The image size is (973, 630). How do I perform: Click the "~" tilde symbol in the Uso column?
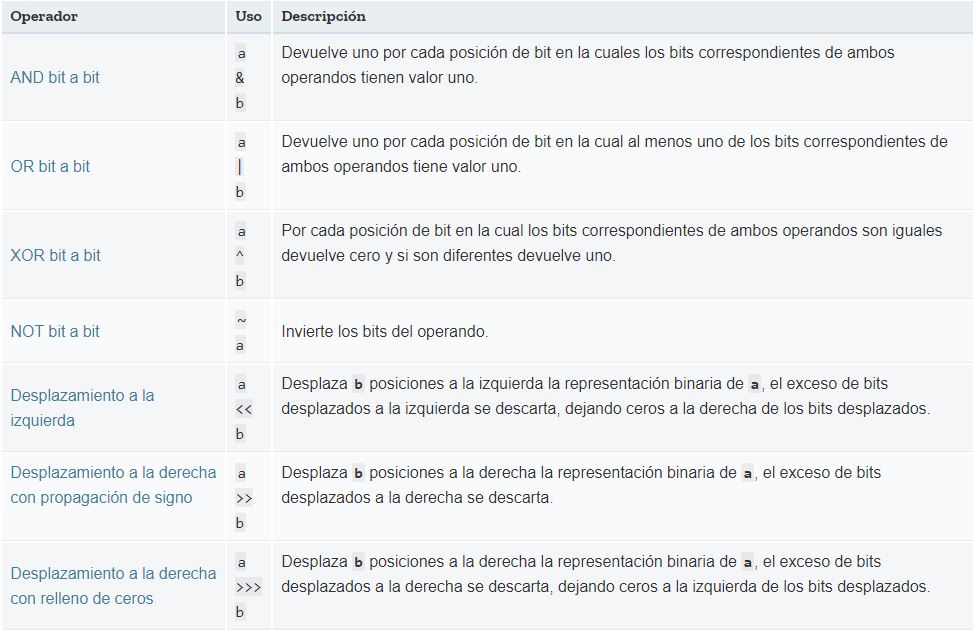(x=240, y=320)
